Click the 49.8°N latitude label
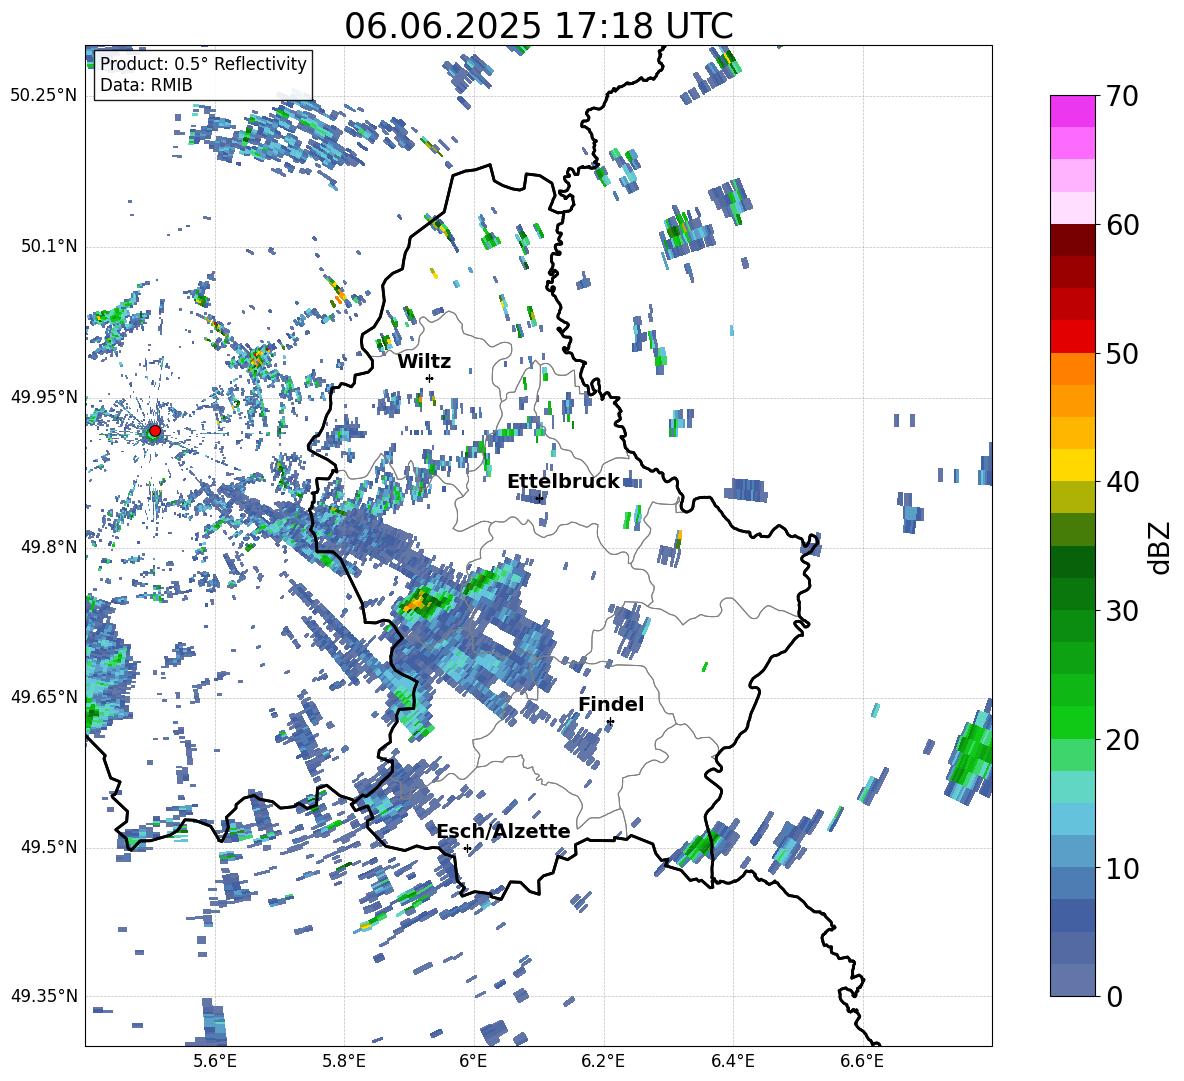The width and height of the screenshot is (1184, 1081). pyautogui.click(x=49, y=547)
